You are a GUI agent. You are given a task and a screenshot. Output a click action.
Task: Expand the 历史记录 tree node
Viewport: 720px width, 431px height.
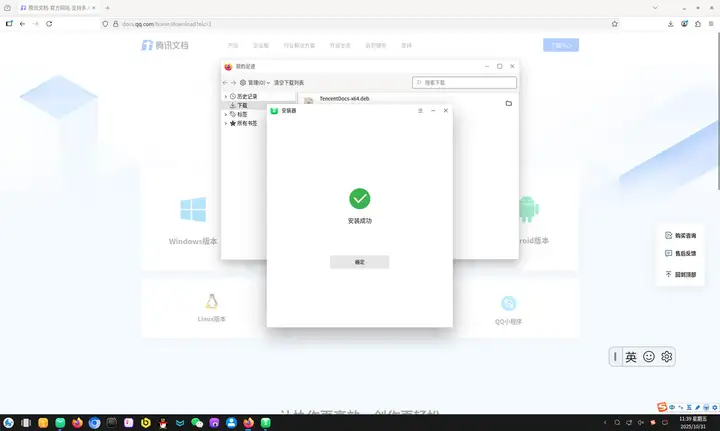(x=225, y=96)
